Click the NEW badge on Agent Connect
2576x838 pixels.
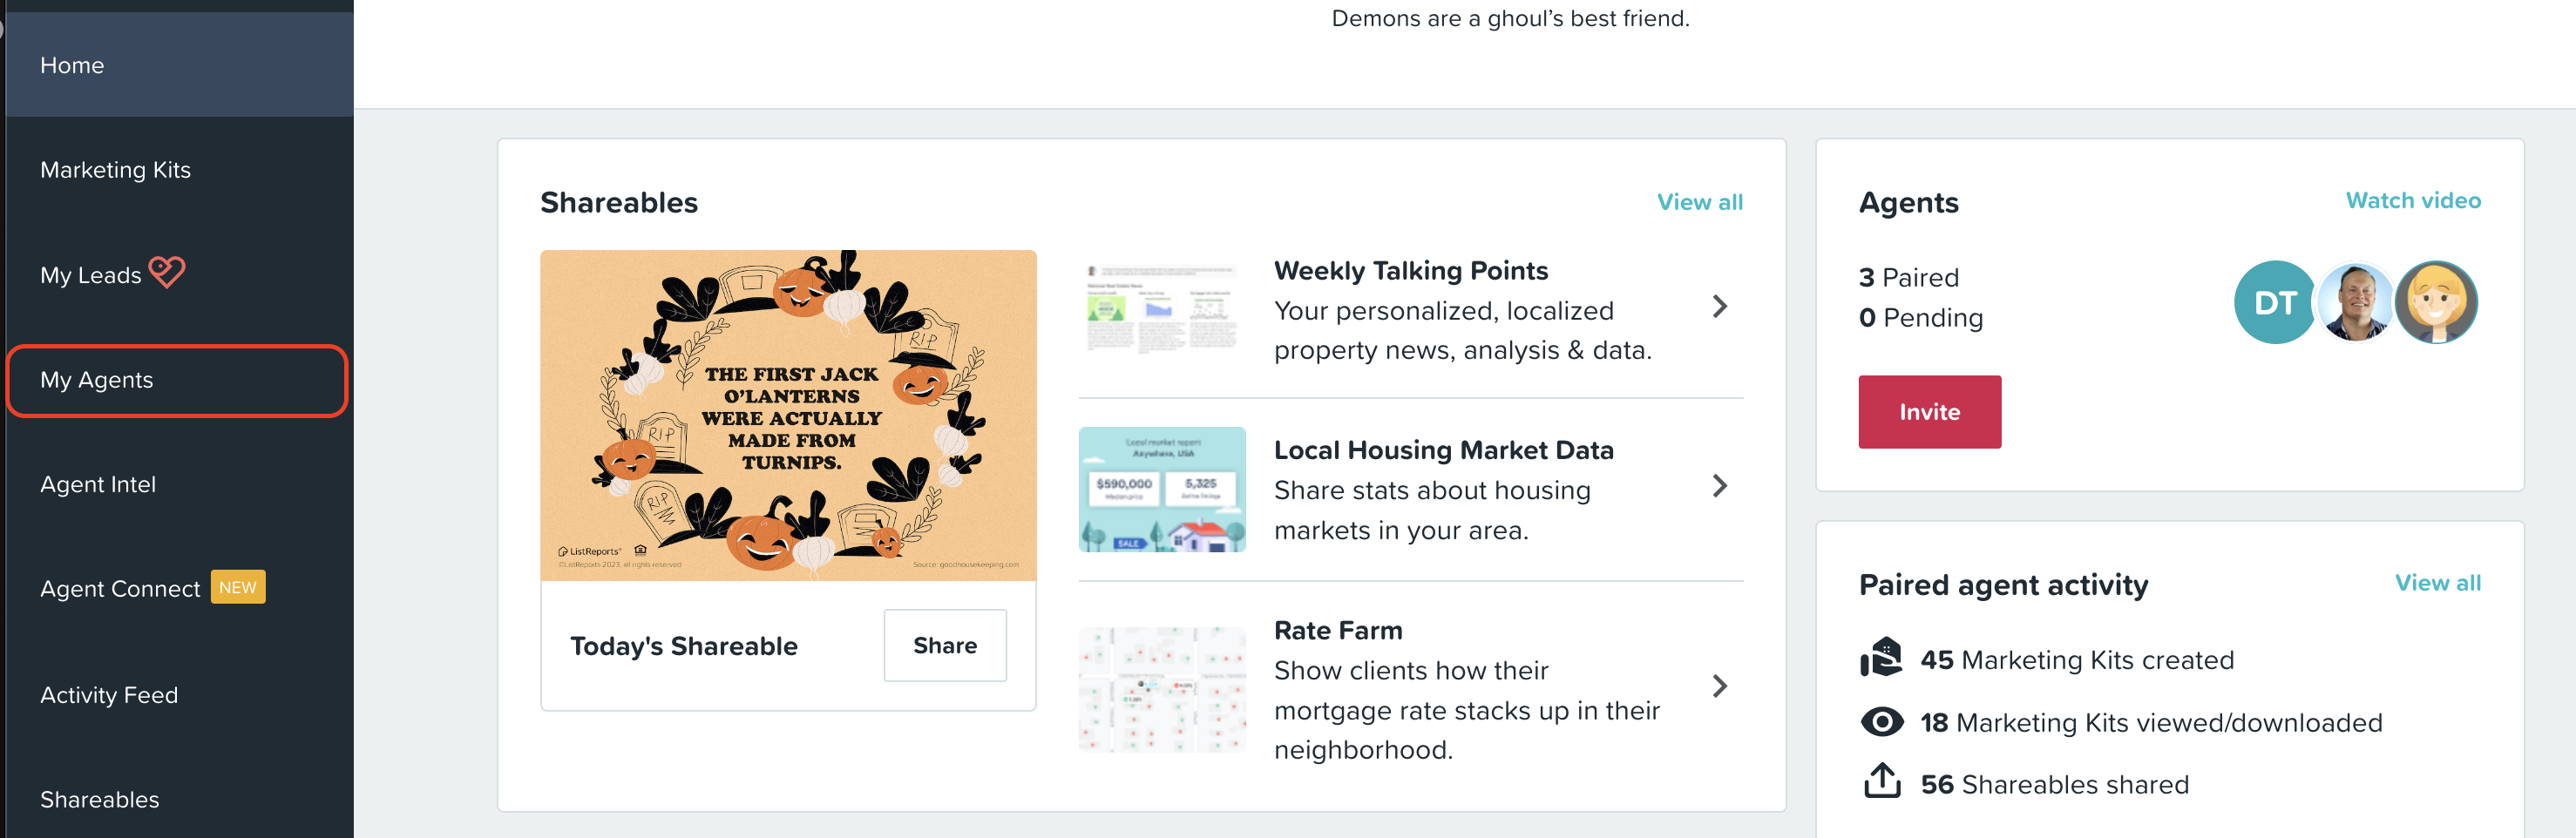pos(238,587)
